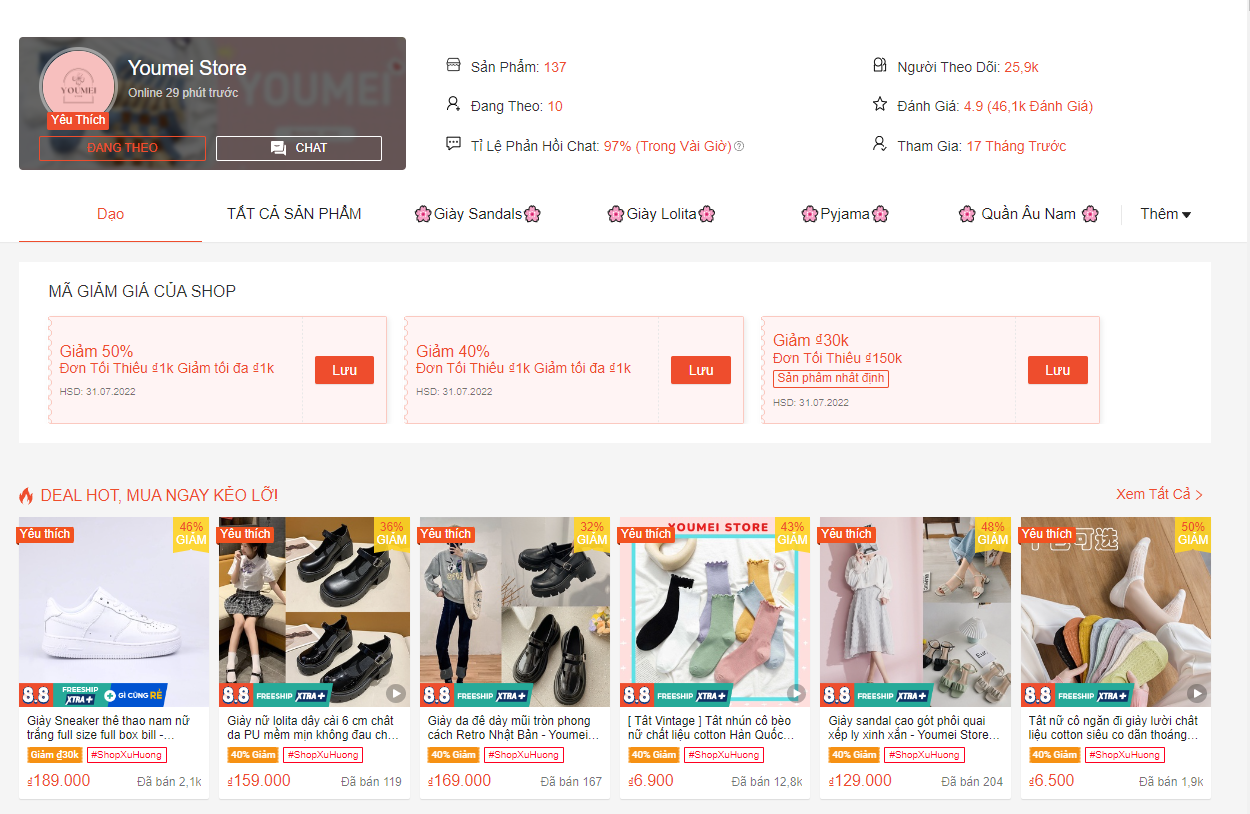This screenshot has width=1250, height=814.
Task: Click the flame icon next to DEAL HOT heading
Action: 29,494
